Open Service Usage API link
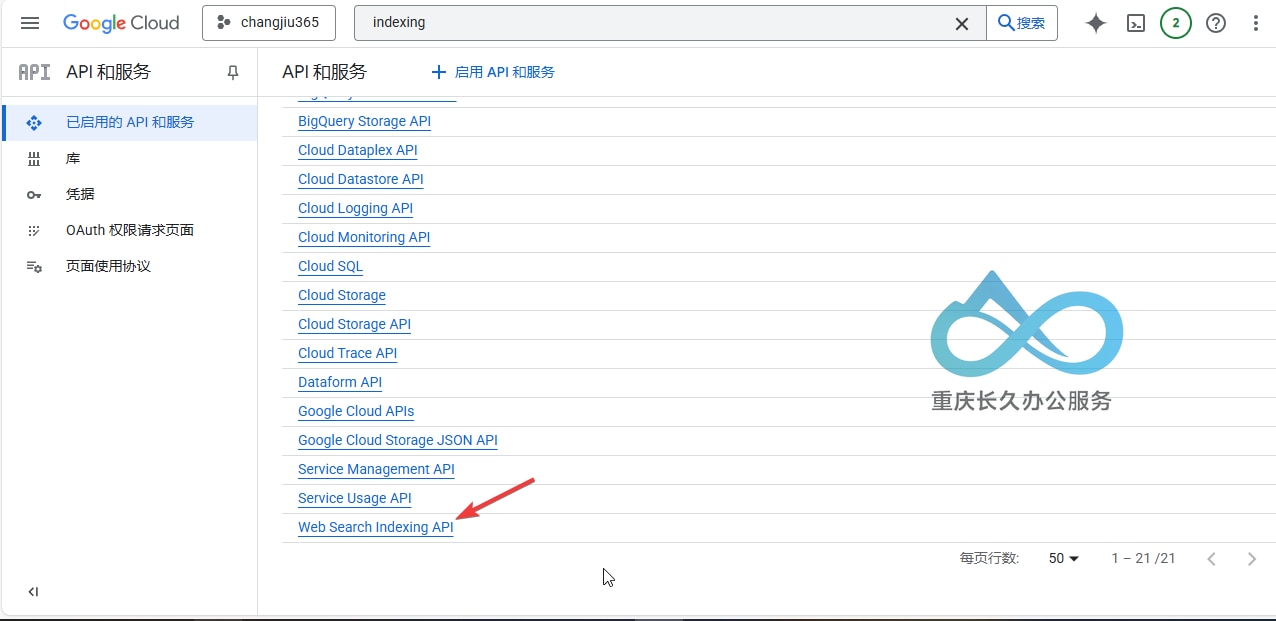1276x621 pixels. tap(355, 498)
